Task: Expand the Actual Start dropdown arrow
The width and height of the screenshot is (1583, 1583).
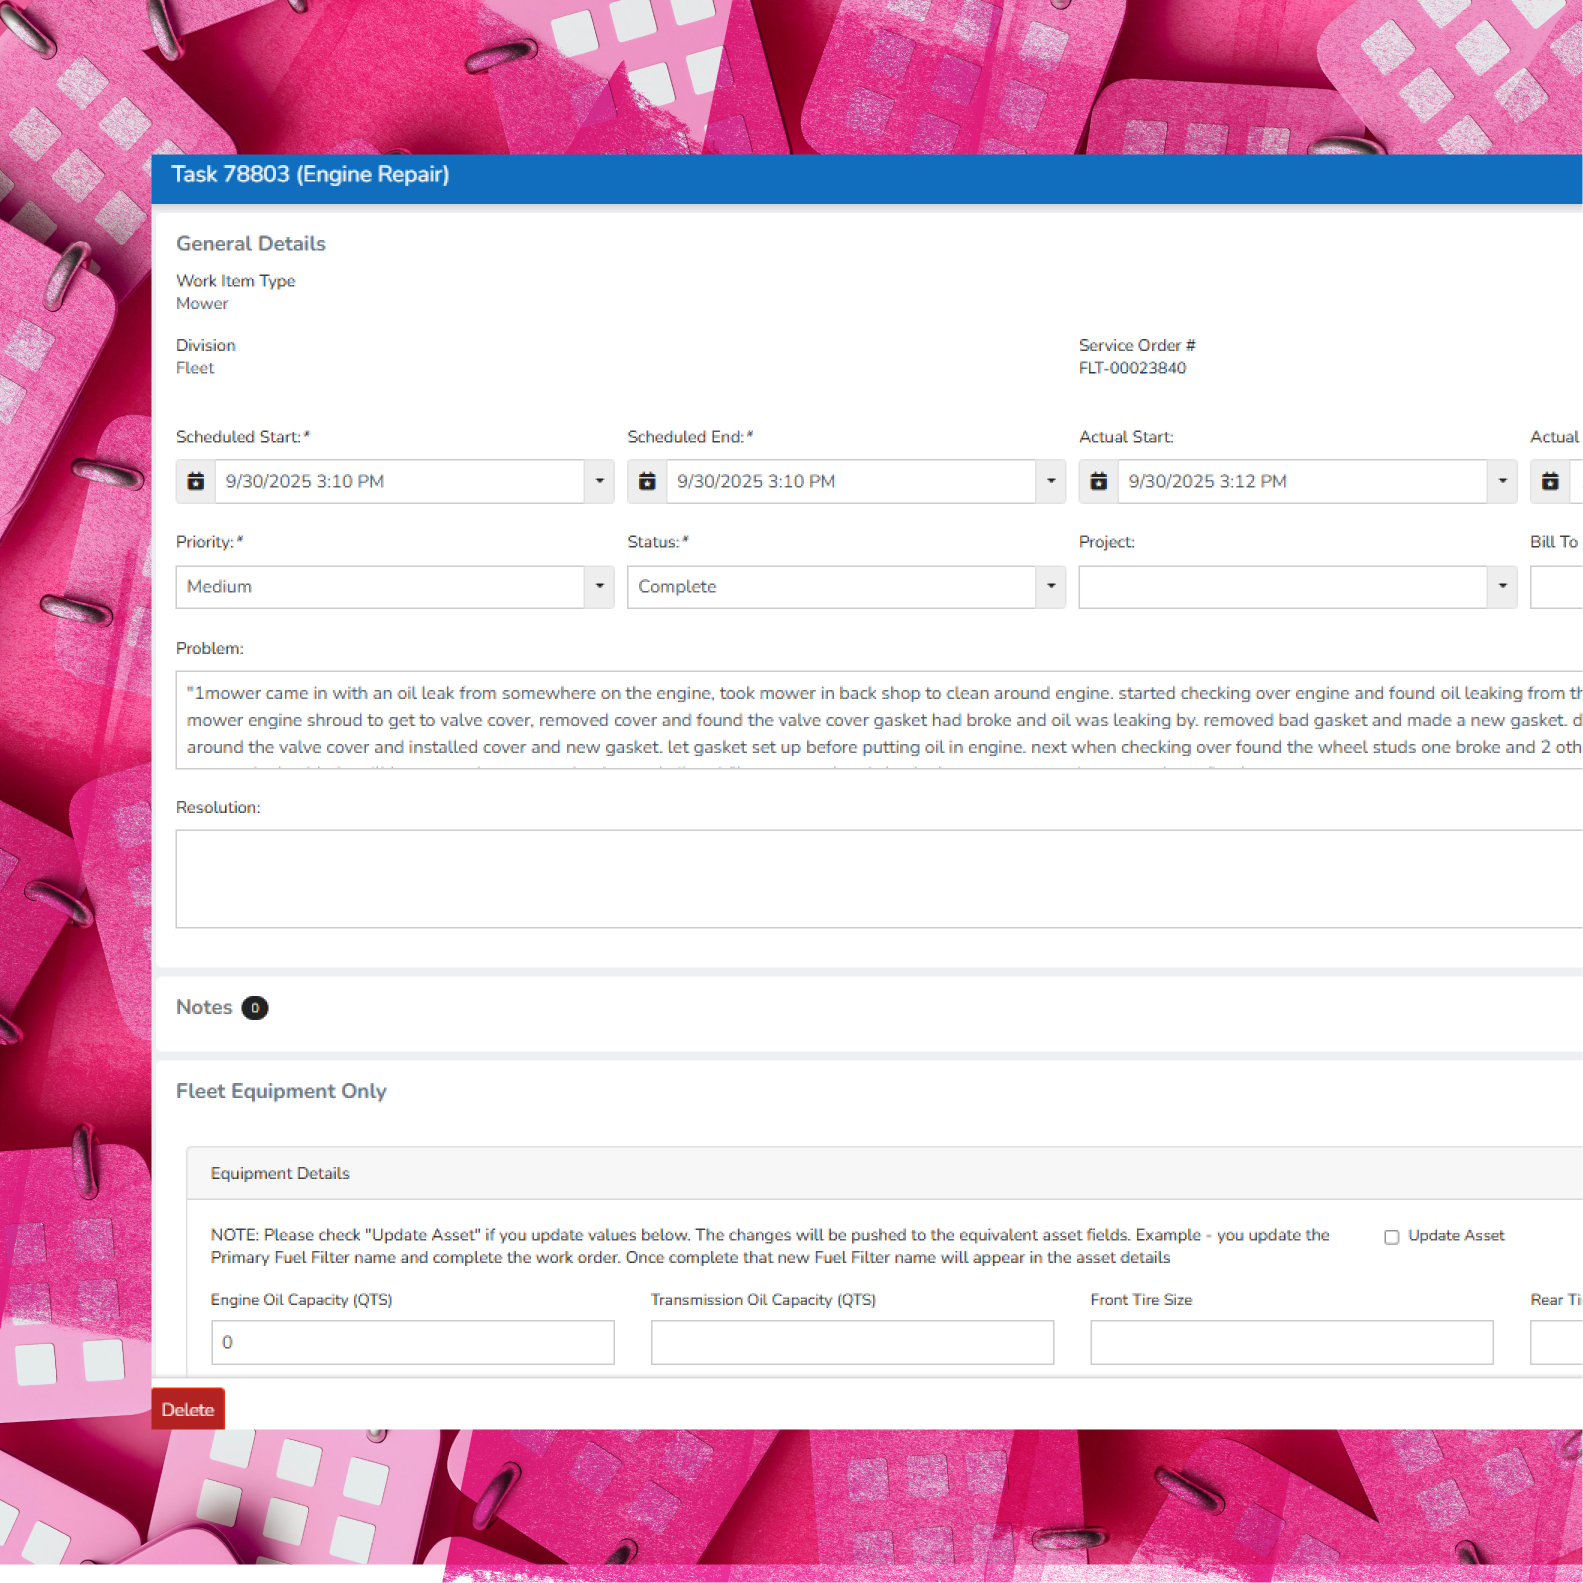Action: pos(1501,482)
